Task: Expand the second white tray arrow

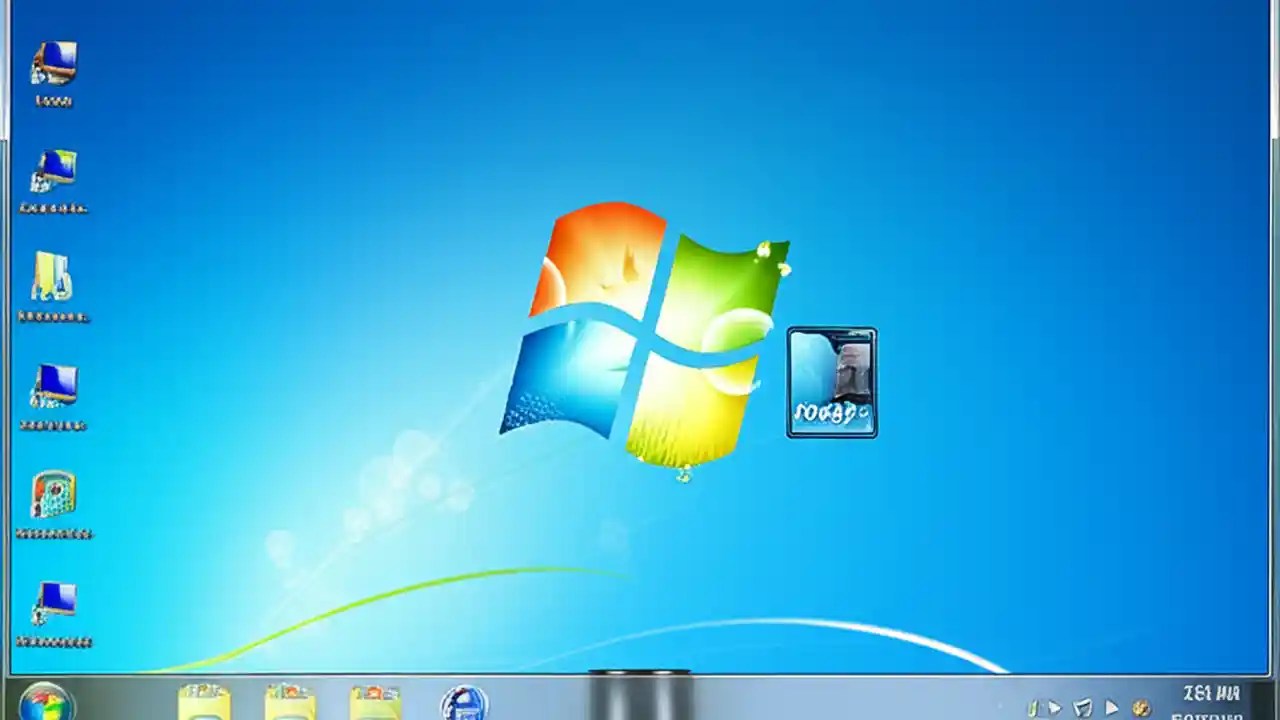Action: coord(1112,707)
